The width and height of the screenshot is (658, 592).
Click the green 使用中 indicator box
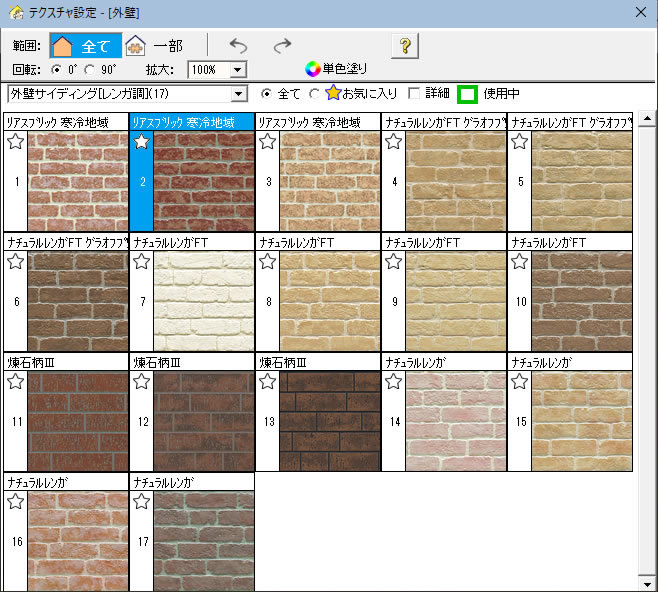pos(467,94)
